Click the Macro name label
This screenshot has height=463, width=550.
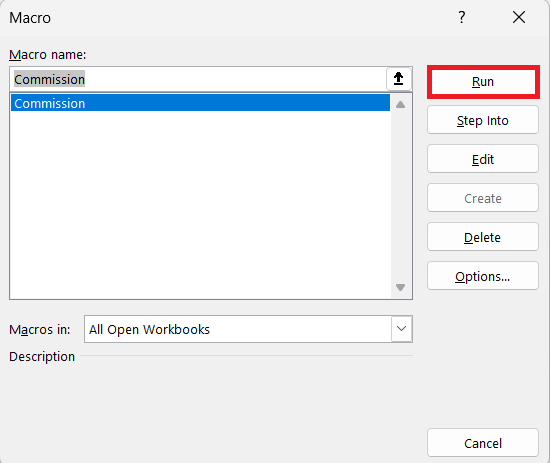pos(47,55)
